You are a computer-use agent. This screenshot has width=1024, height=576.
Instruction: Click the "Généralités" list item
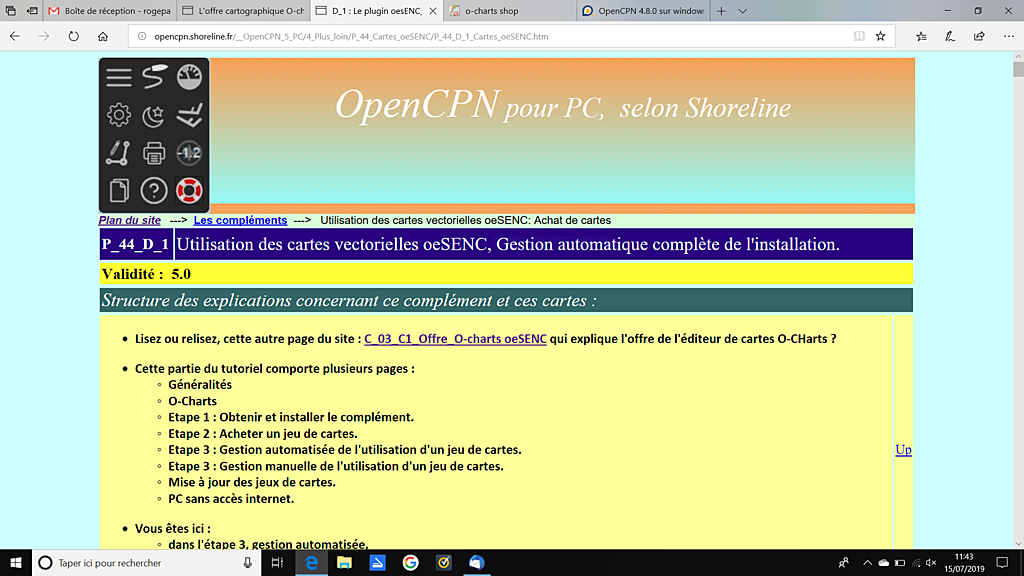pos(200,385)
